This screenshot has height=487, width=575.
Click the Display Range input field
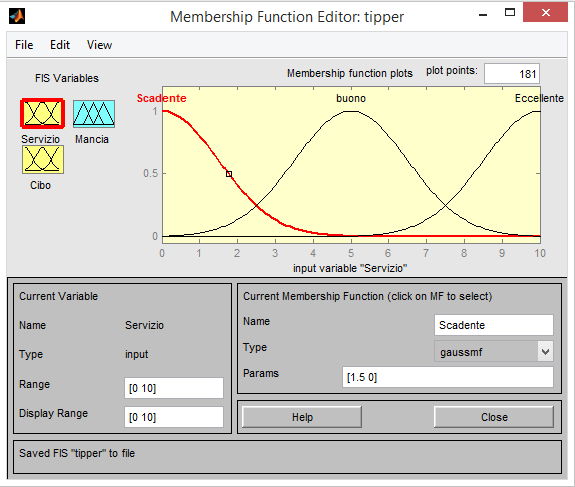pyautogui.click(x=174, y=417)
